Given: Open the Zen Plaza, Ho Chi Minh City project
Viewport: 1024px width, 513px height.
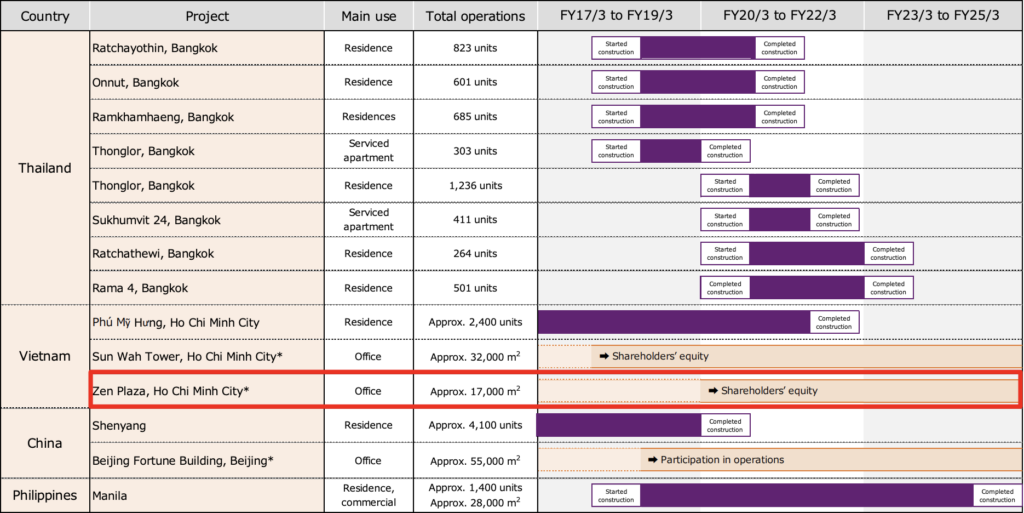Looking at the screenshot, I should 170,391.
